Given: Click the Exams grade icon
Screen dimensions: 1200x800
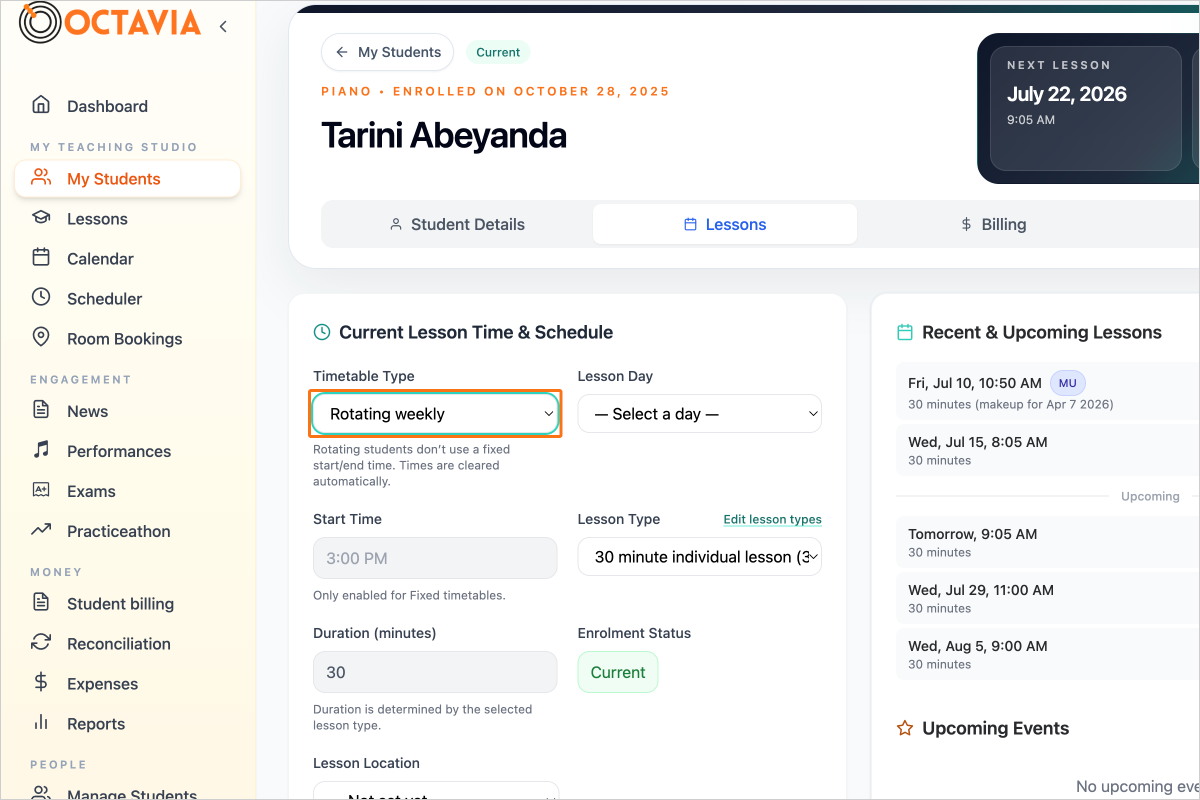Looking at the screenshot, I should [41, 491].
